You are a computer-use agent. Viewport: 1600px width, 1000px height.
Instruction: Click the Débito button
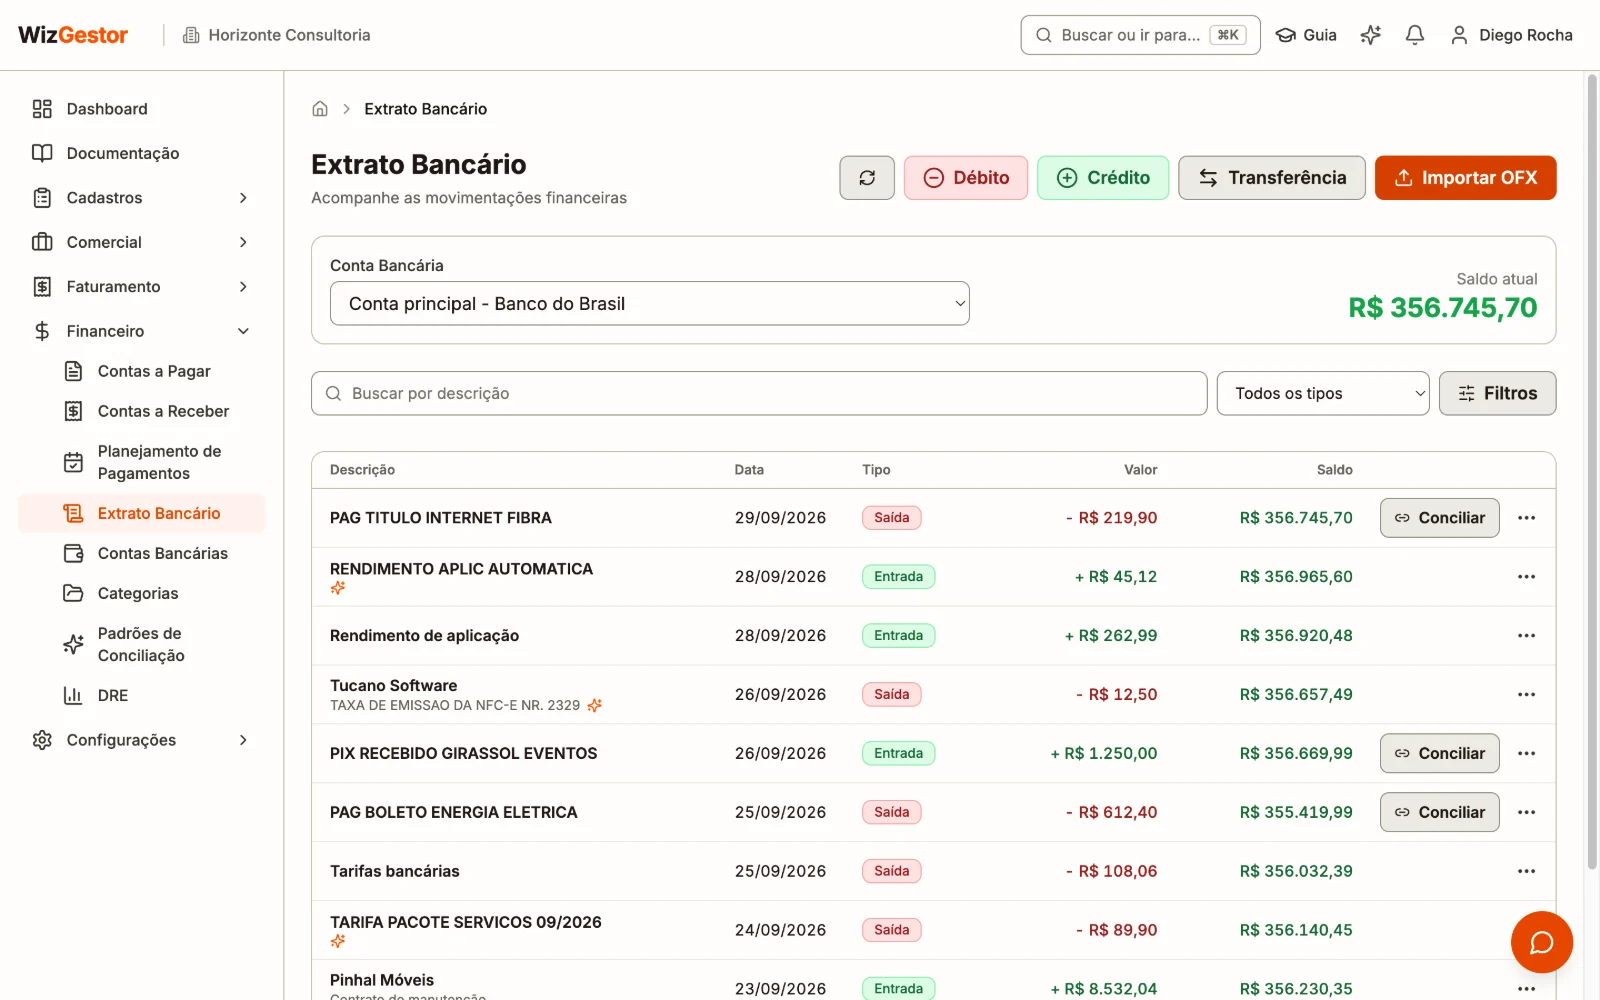[x=966, y=178]
